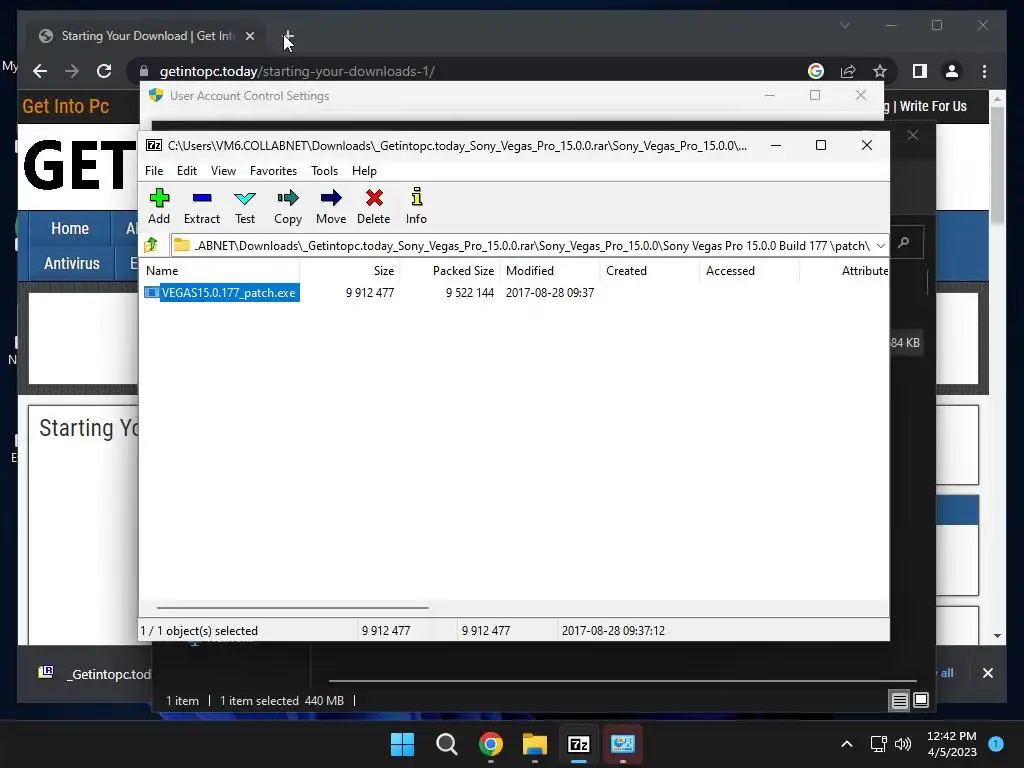Click Chrome tab search chevron
This screenshot has height=768, width=1024.
pos(844,25)
